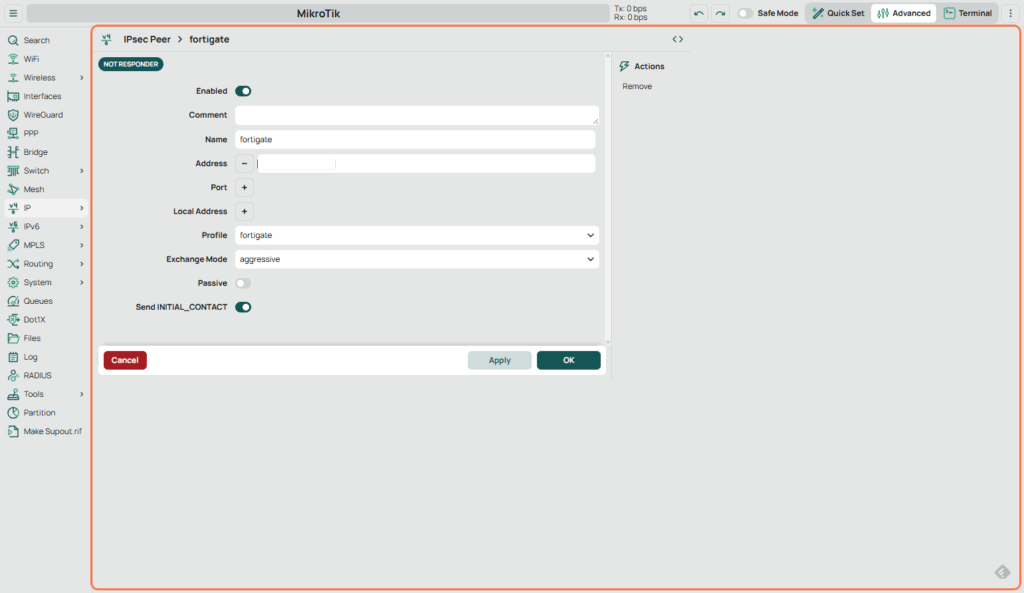Expand the IPv6 submenu
This screenshot has height=593, width=1024.
[x=82, y=227]
